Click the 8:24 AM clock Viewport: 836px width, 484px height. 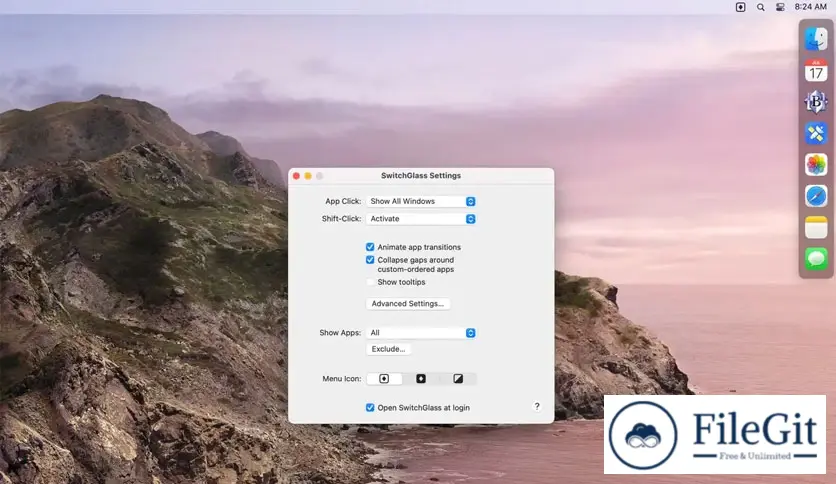tap(810, 7)
